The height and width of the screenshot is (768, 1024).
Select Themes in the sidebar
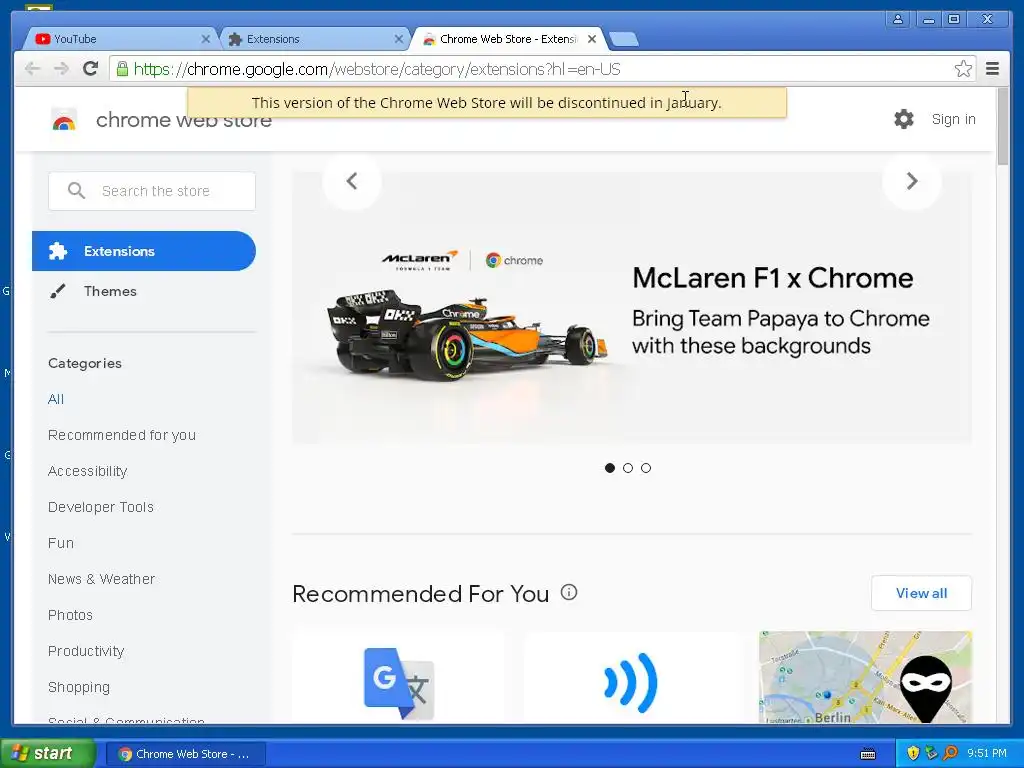(110, 291)
